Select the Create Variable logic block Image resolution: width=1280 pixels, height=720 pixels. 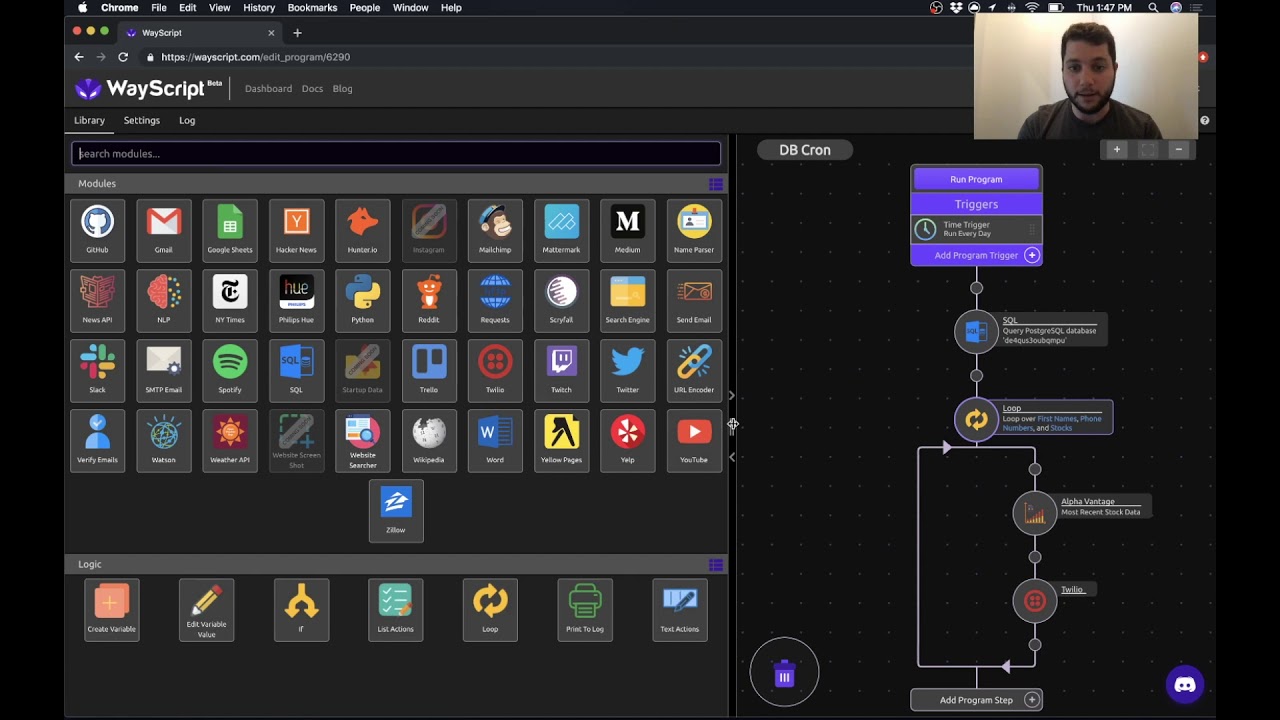[x=111, y=609]
